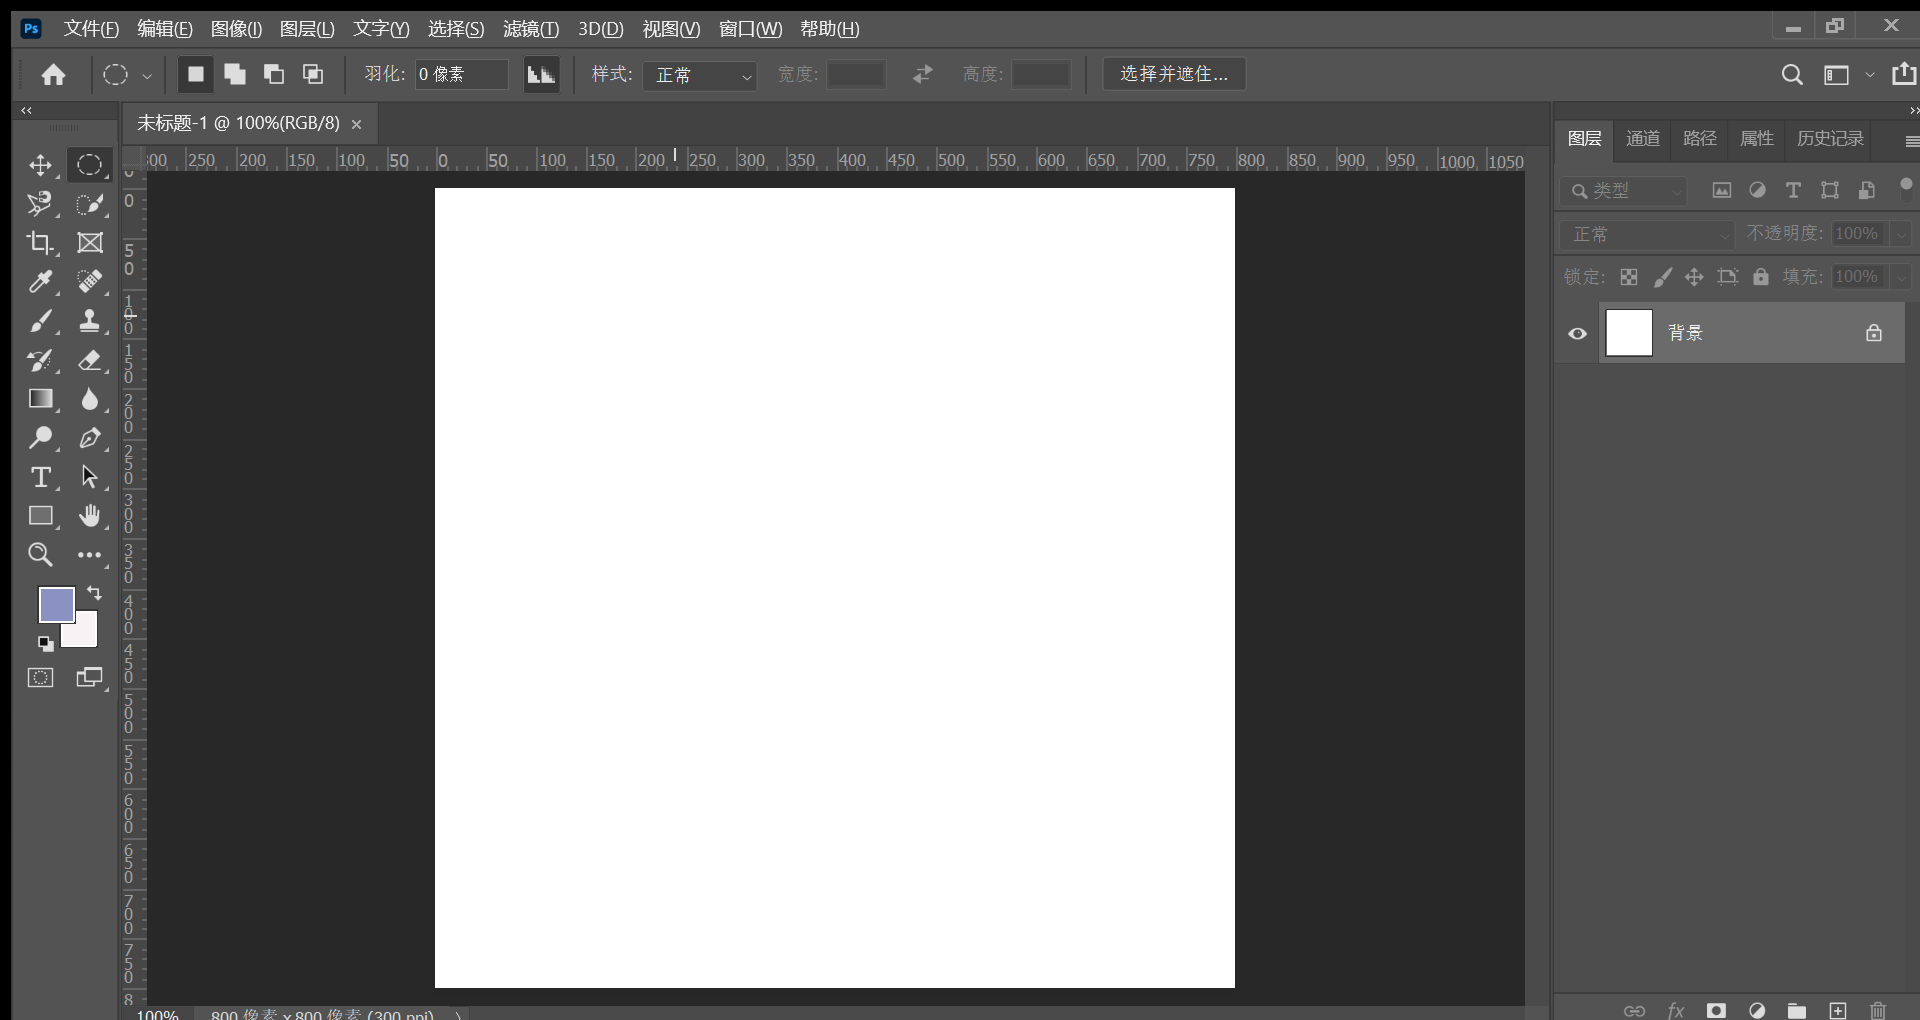Toggle lock transparent pixels
The image size is (1920, 1020).
coord(1629,277)
